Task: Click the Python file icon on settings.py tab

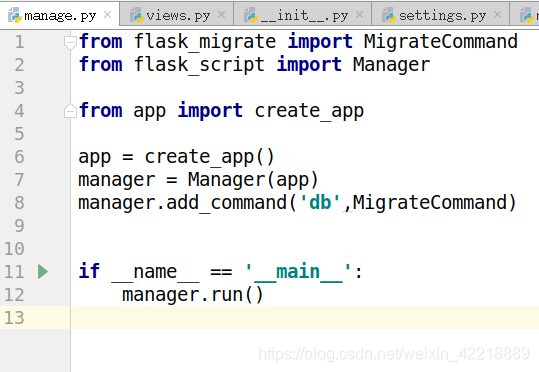Action: pos(389,15)
